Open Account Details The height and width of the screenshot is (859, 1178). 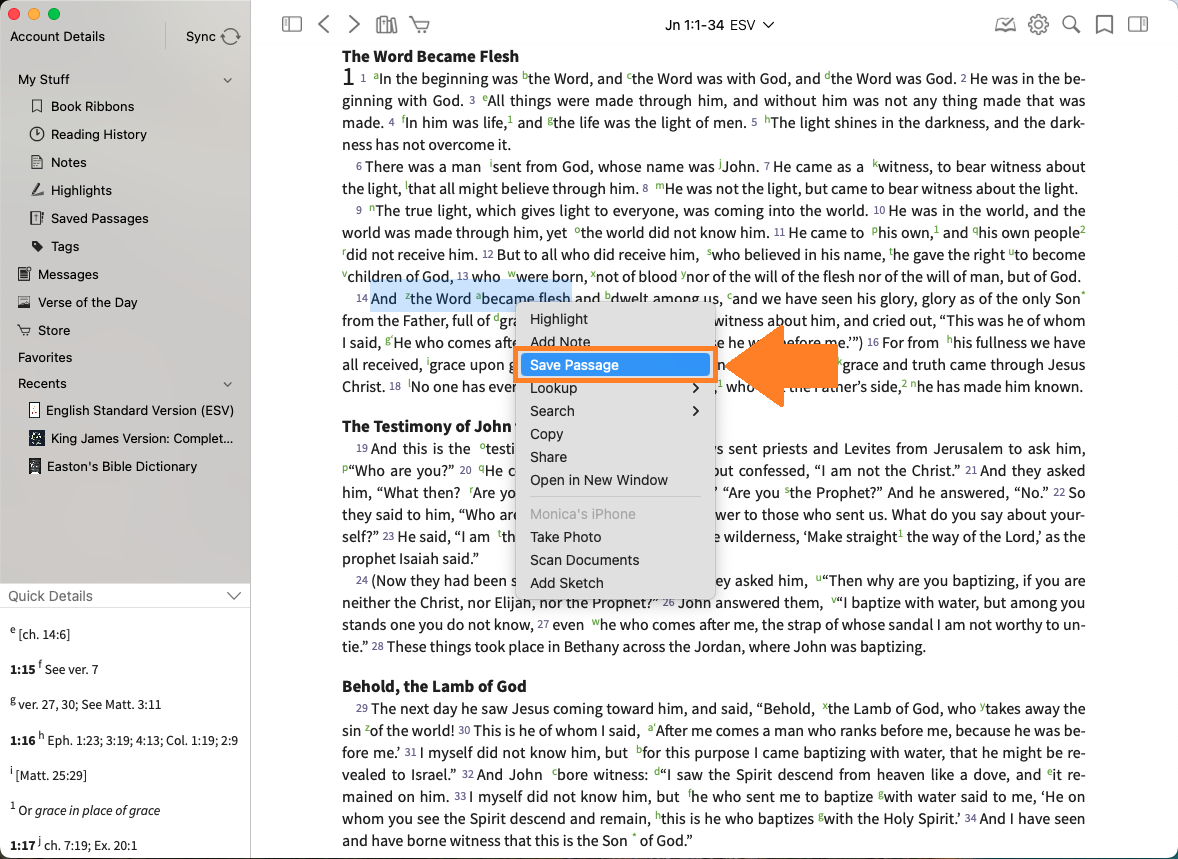[58, 37]
